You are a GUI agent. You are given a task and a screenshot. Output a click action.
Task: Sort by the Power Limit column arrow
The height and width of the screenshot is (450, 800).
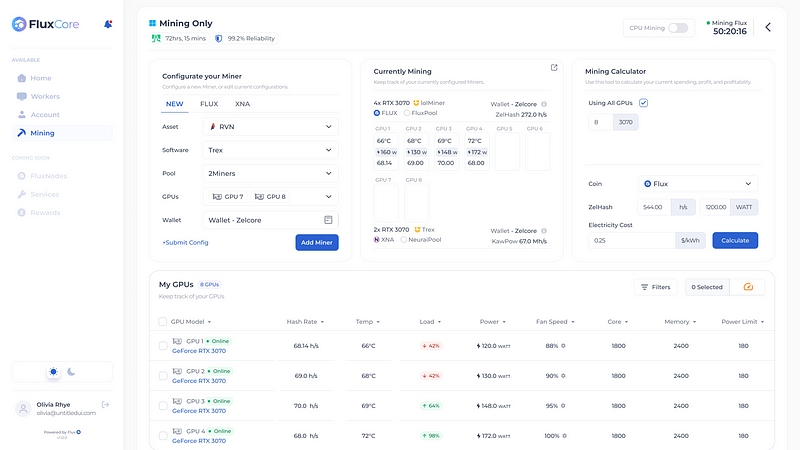pos(762,322)
